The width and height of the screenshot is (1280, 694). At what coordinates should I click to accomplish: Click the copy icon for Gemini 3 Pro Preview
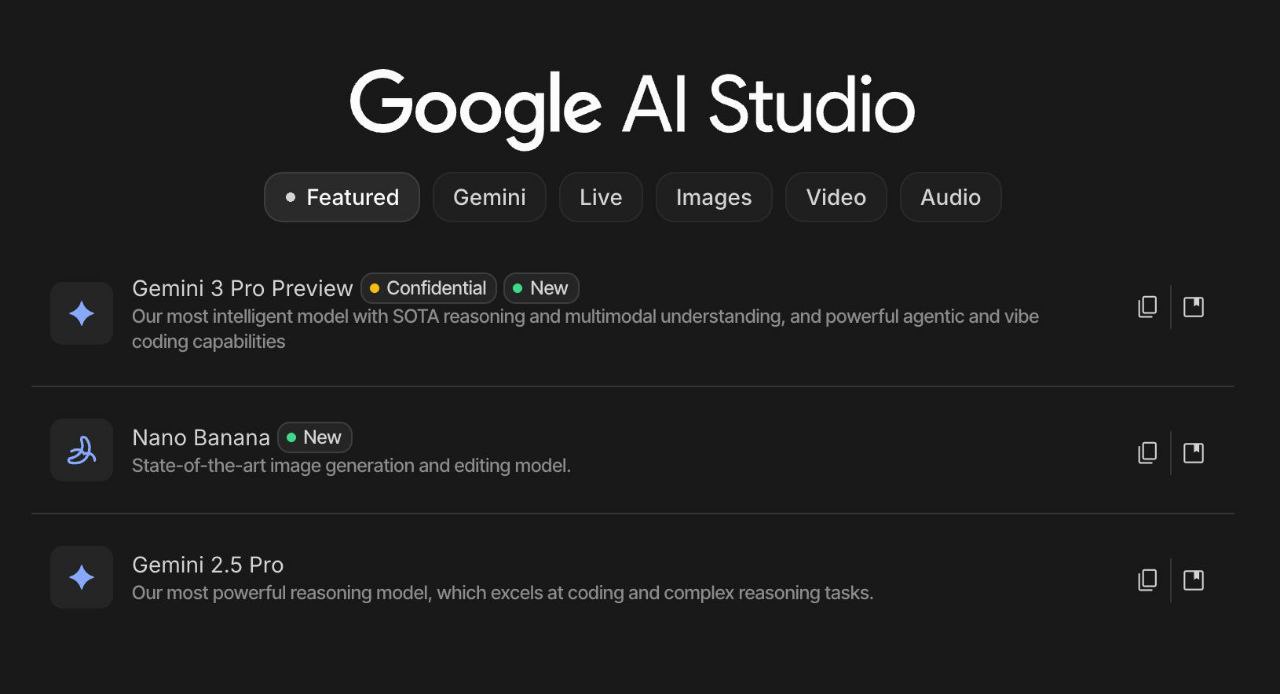[1147, 306]
